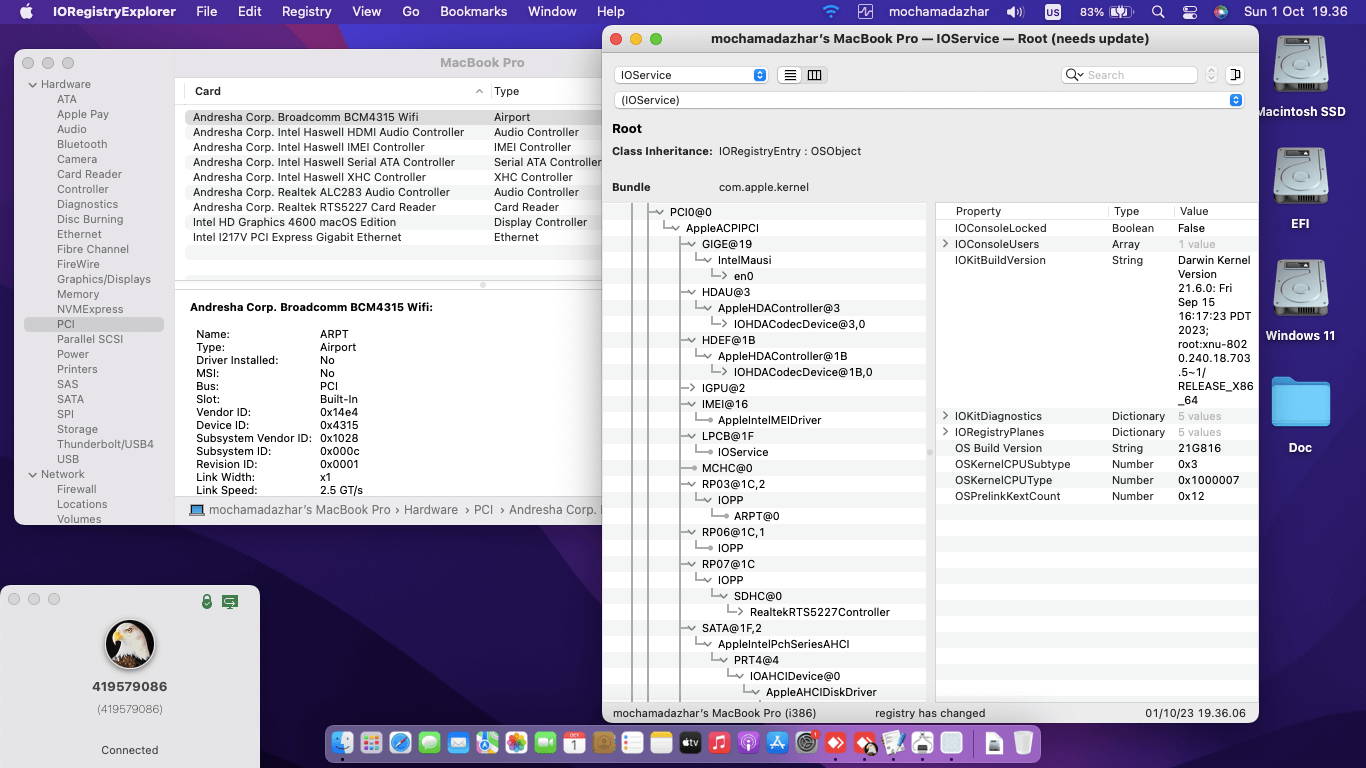Toggle the inspector sidebar panel icon
Image resolution: width=1366 pixels, height=768 pixels.
pyautogui.click(x=1235, y=75)
